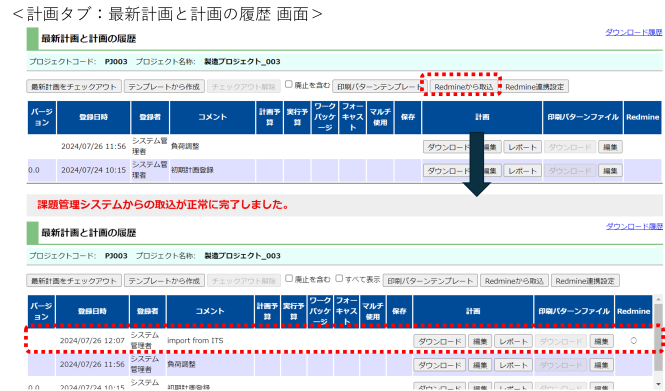Download plan for import from ITS row
The height and width of the screenshot is (391, 665).
coord(439,341)
